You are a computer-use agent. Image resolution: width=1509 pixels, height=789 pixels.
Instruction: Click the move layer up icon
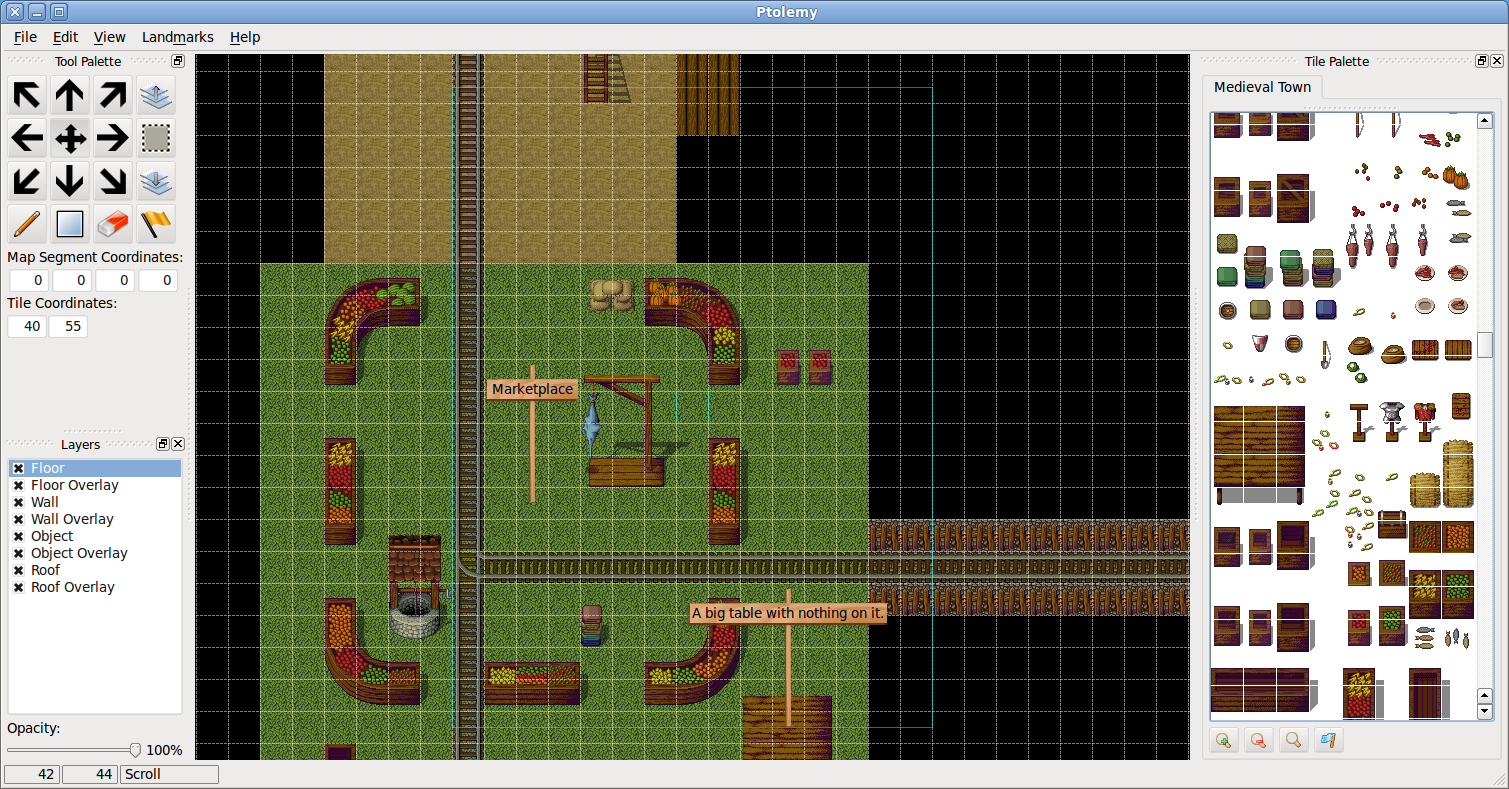click(155, 95)
